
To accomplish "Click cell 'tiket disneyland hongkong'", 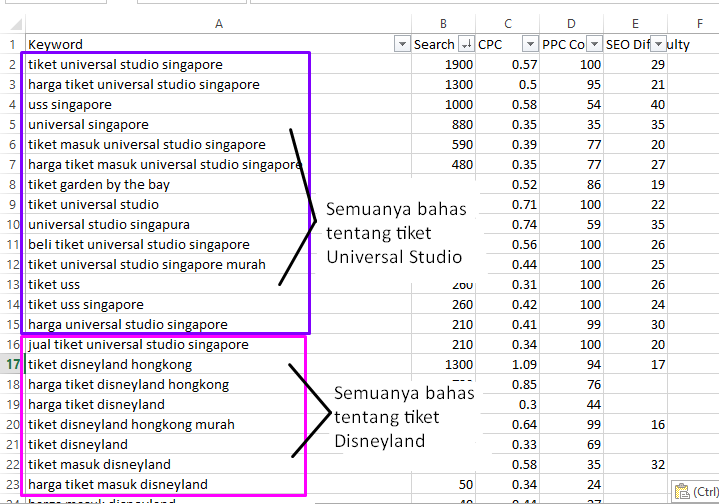I will pyautogui.click(x=218, y=365).
